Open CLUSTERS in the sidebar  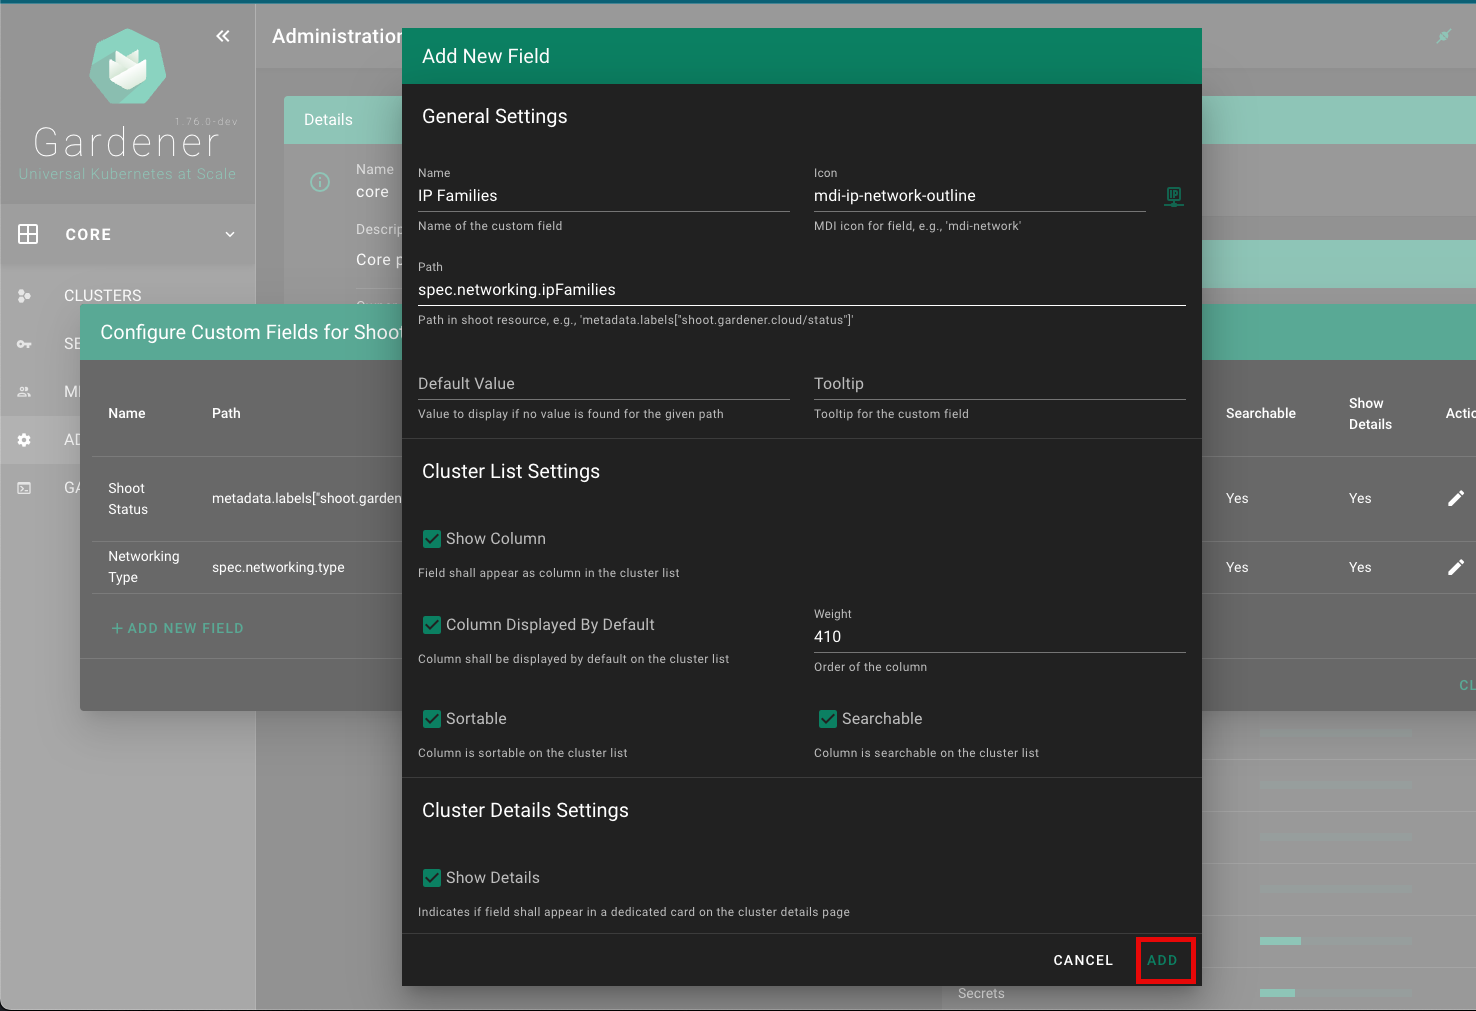pos(102,296)
